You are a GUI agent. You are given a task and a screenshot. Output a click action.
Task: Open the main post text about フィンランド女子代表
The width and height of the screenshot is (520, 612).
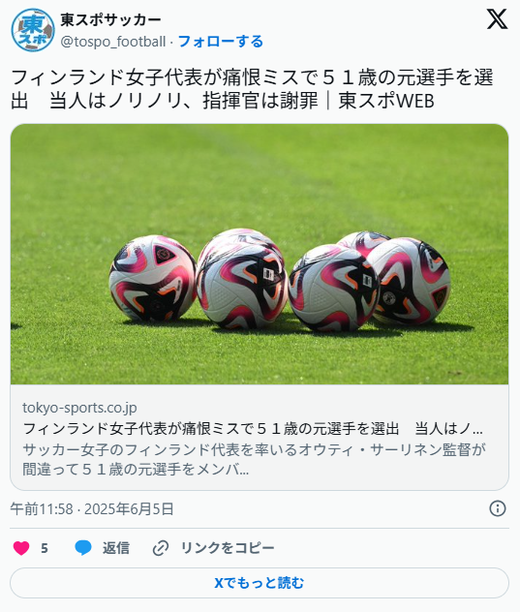[252, 89]
